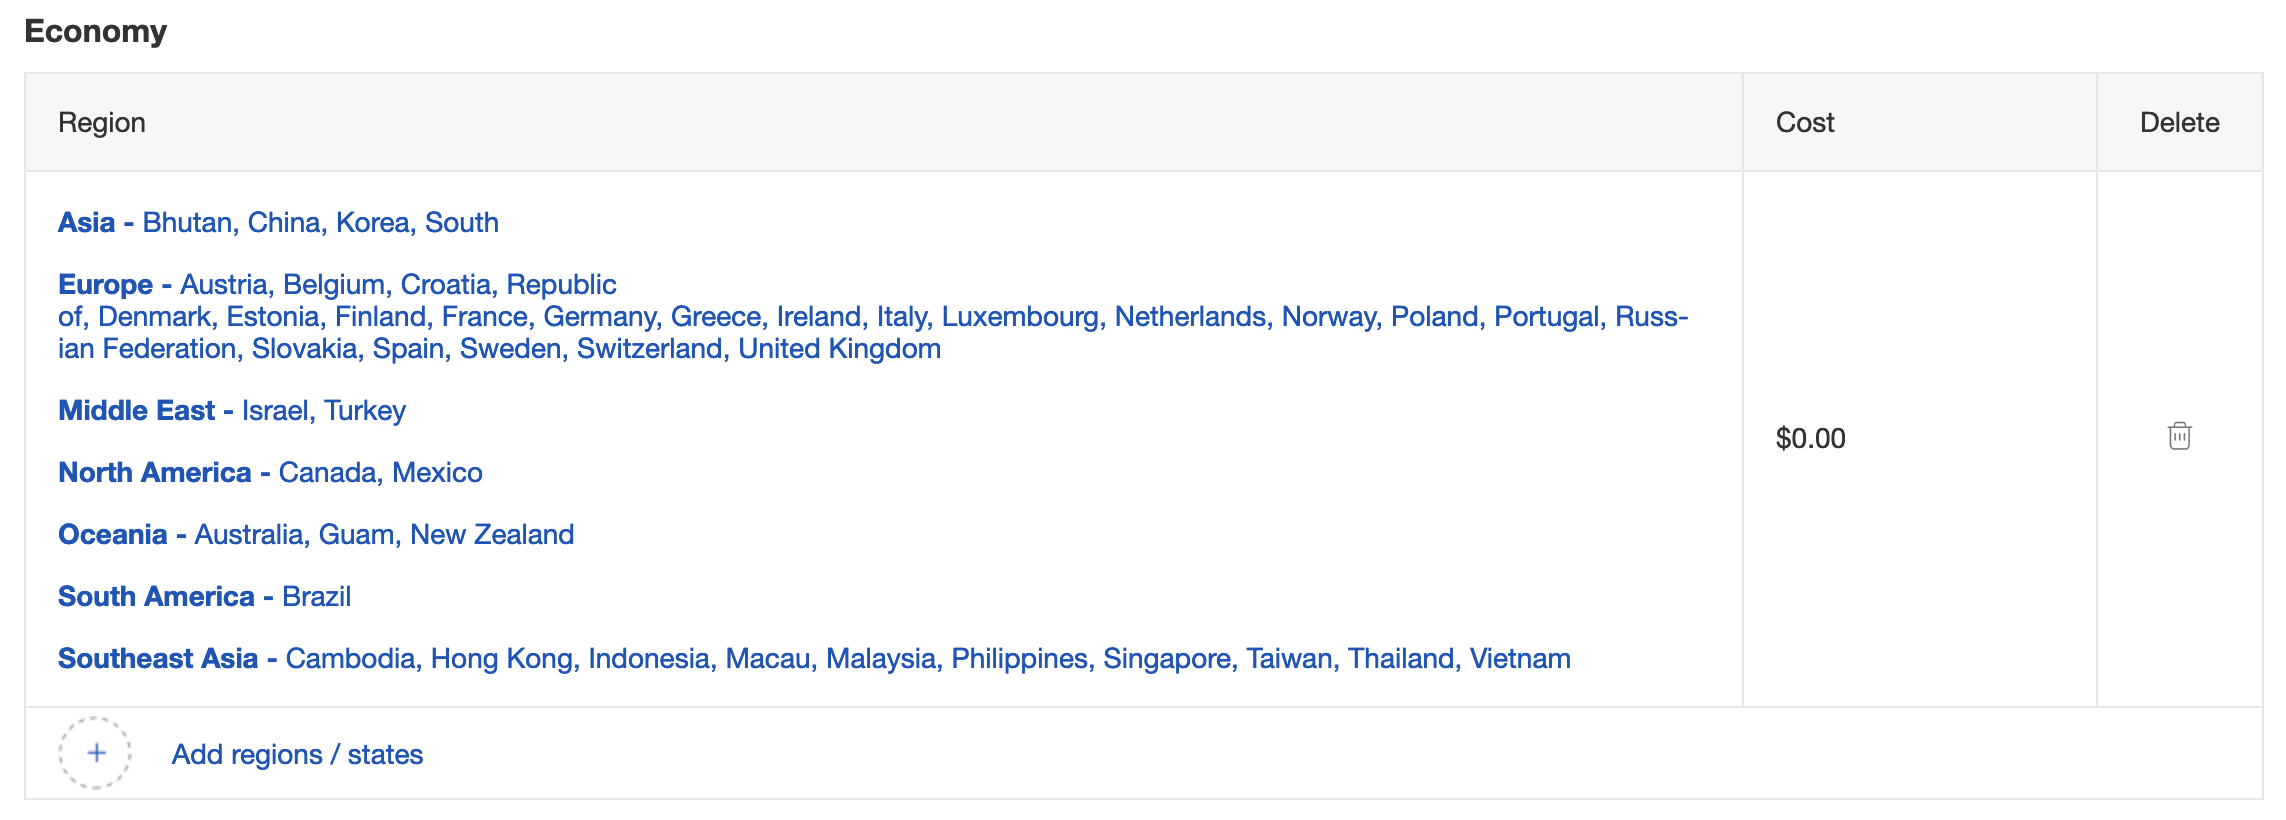This screenshot has height=820, width=2286.
Task: Click the Region column header
Action: 102,122
